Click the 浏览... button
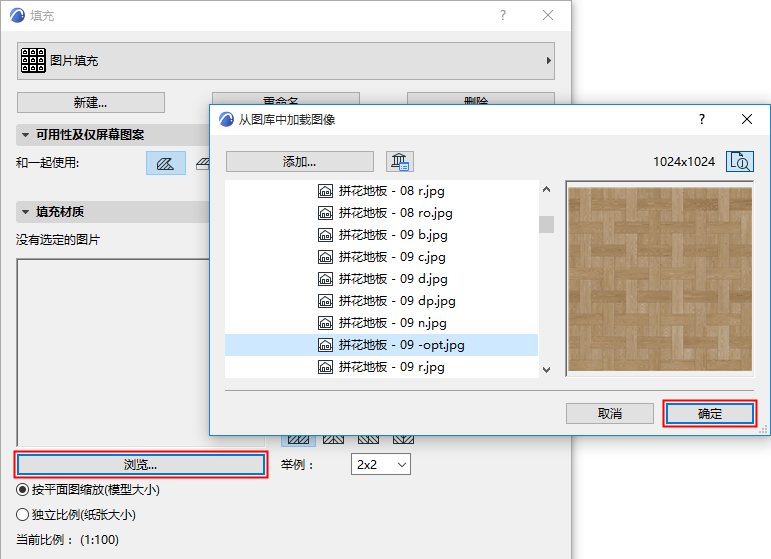771x559 pixels. (141, 465)
